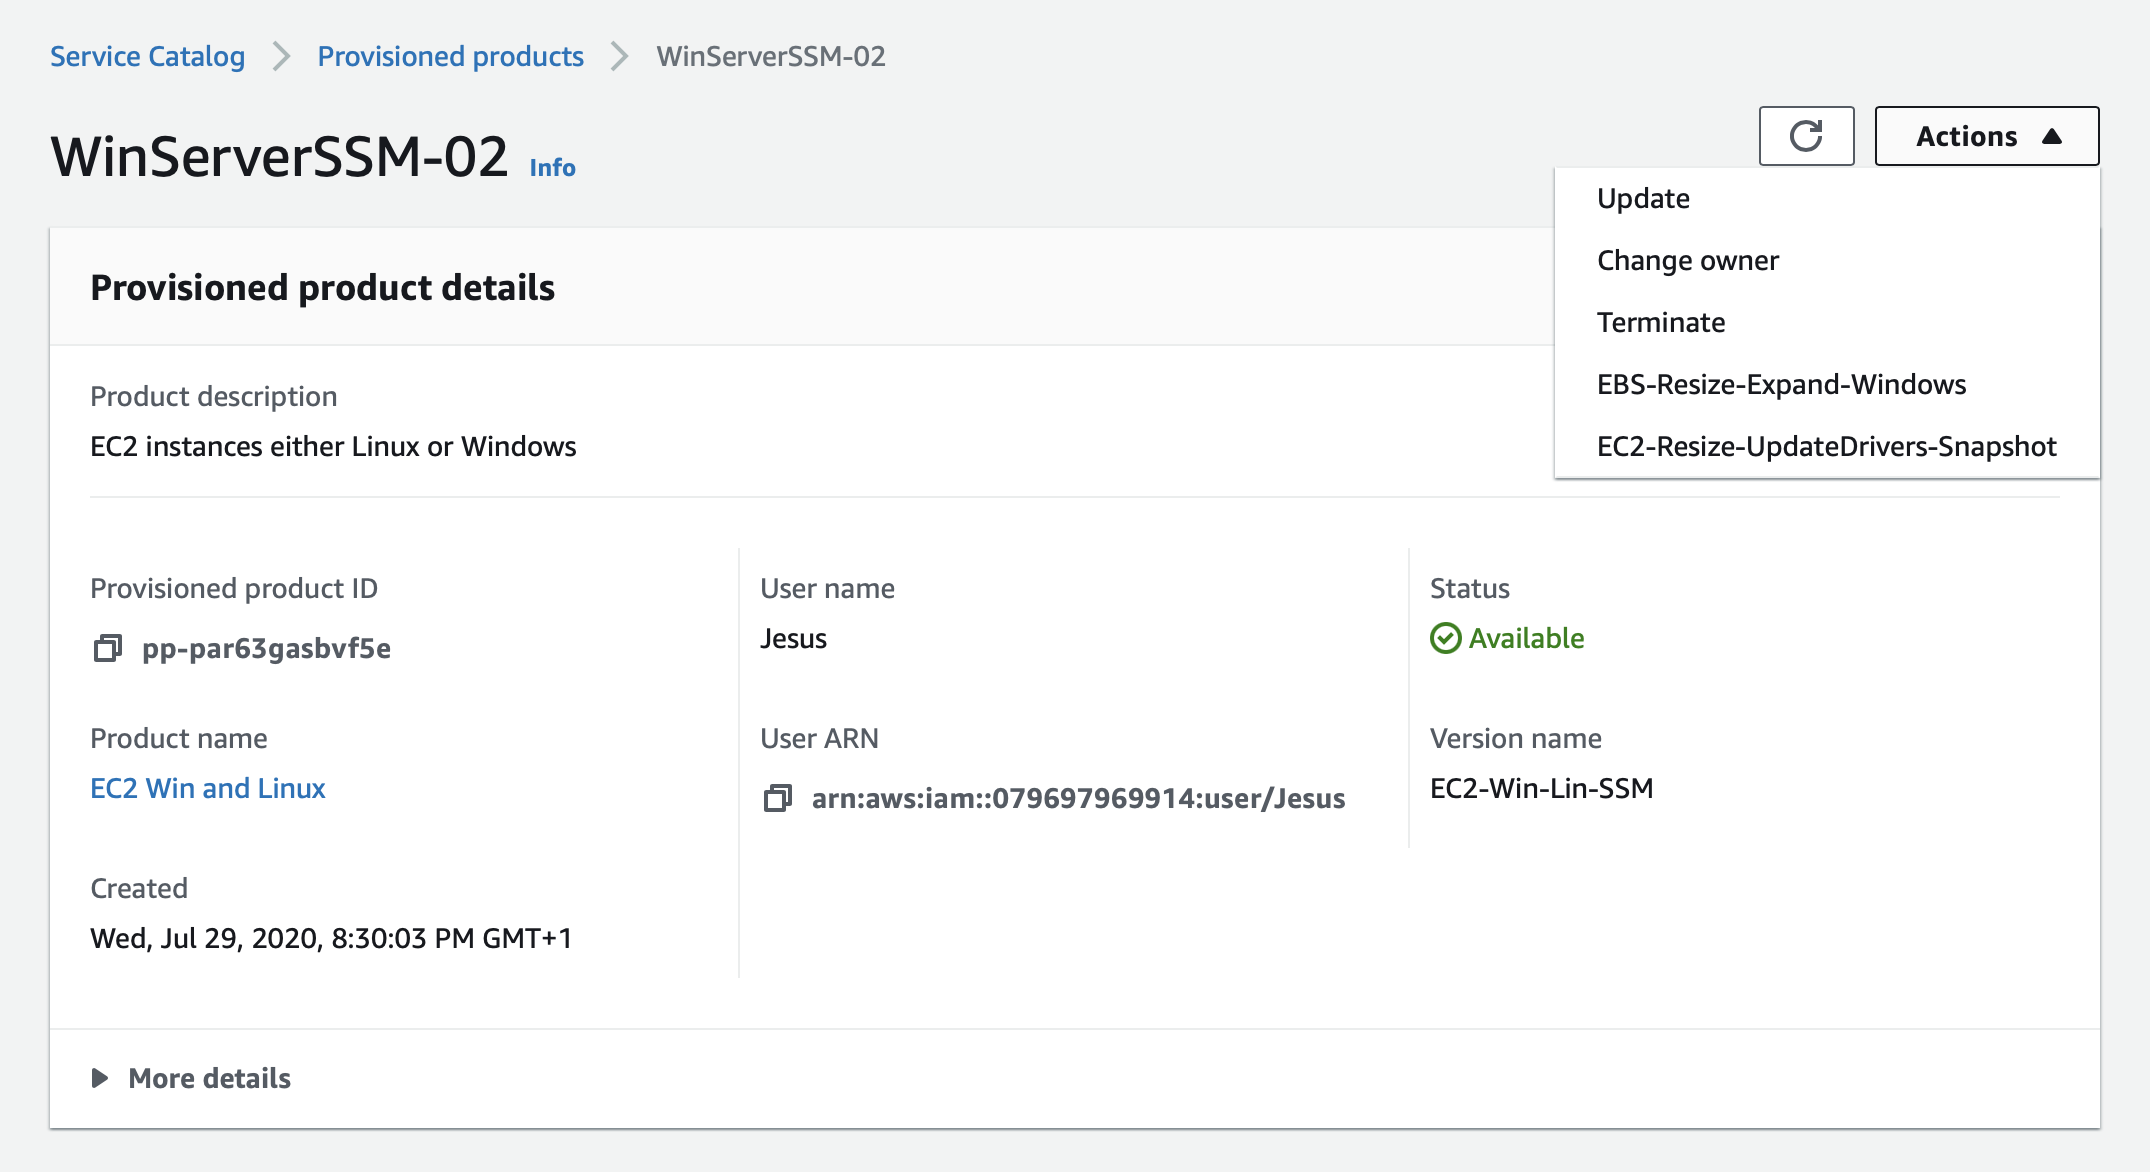Run EC2-Resize-UpdateDrivers-Snapshot action
Image resolution: width=2150 pixels, height=1172 pixels.
(x=1828, y=446)
